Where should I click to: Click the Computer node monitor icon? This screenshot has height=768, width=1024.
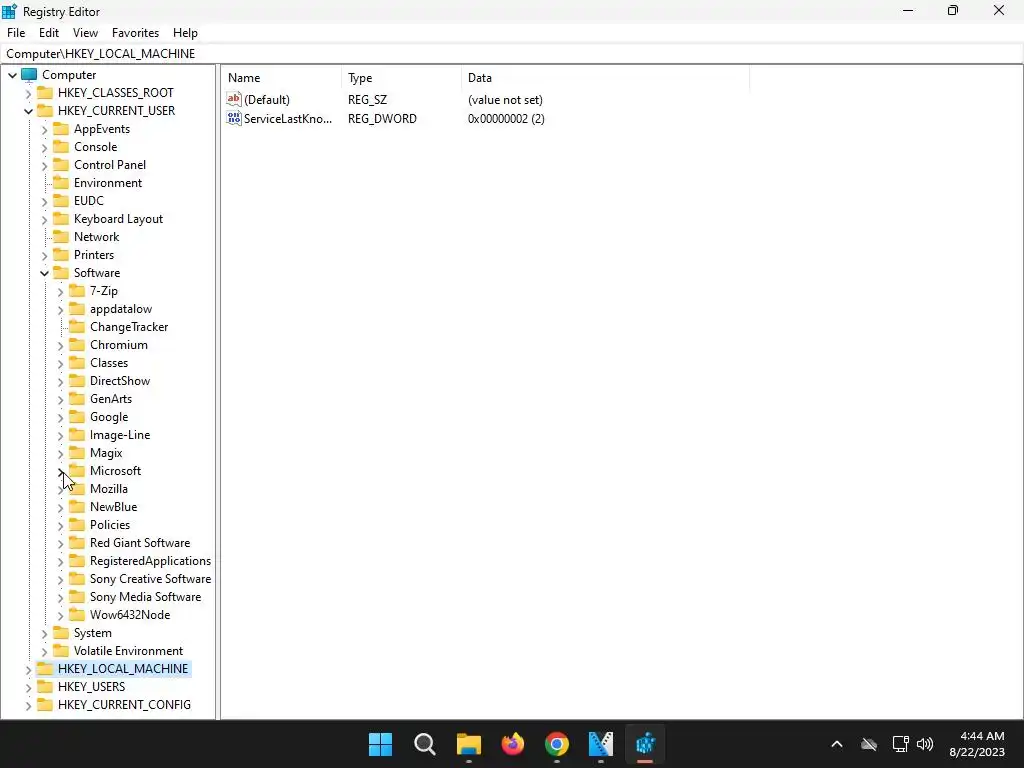29,75
